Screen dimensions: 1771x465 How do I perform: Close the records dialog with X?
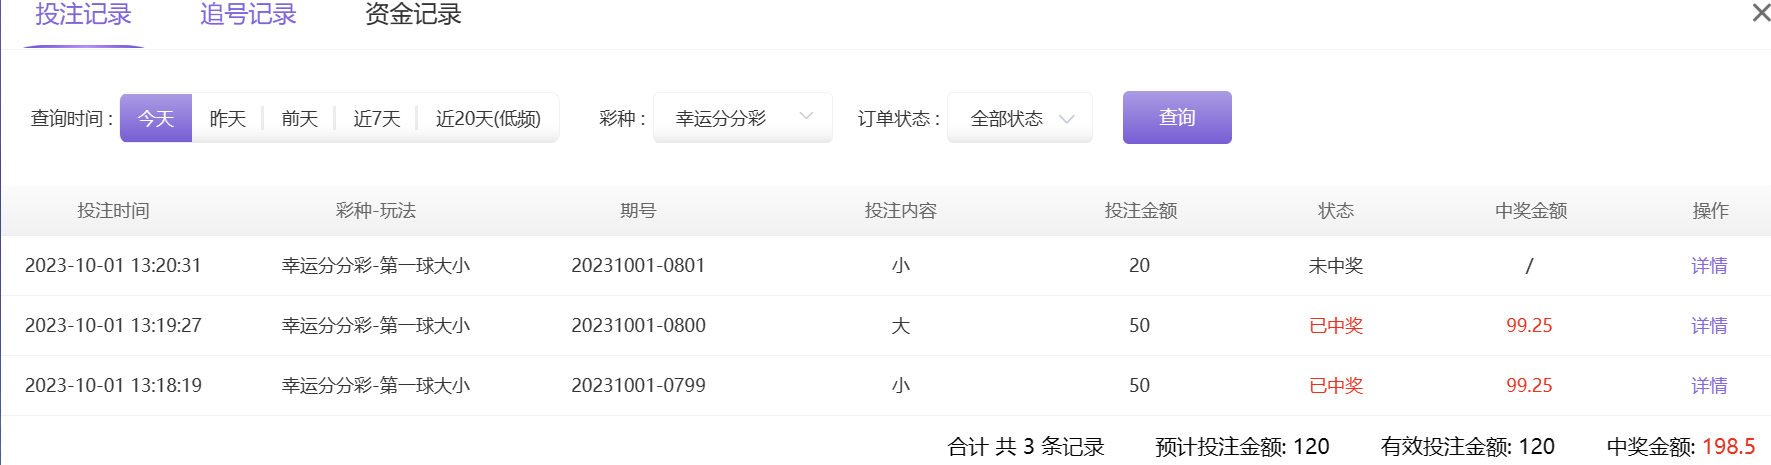(x=1760, y=13)
